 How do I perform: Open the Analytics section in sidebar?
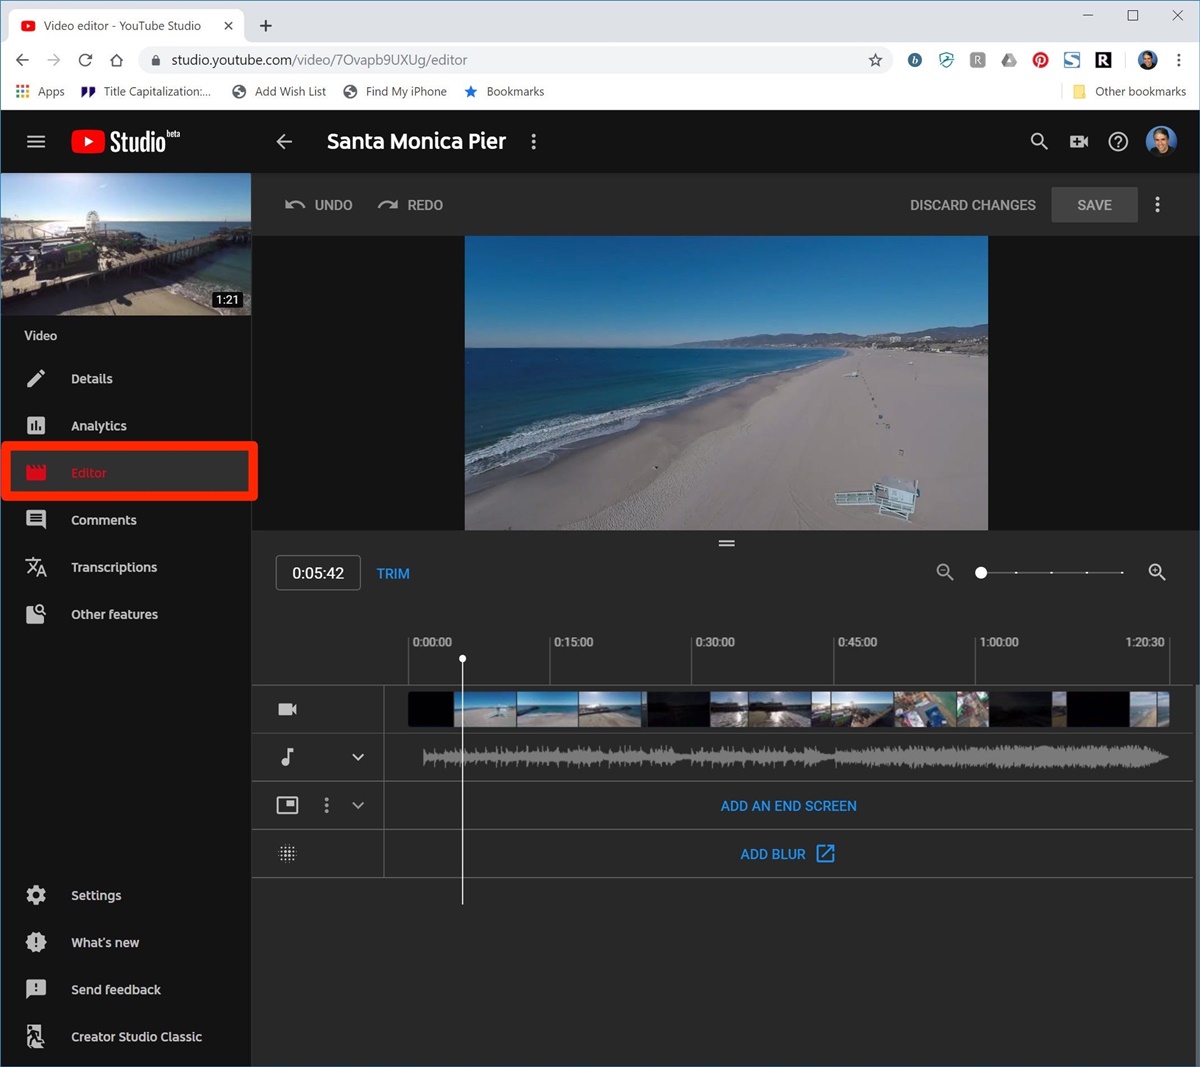click(98, 426)
